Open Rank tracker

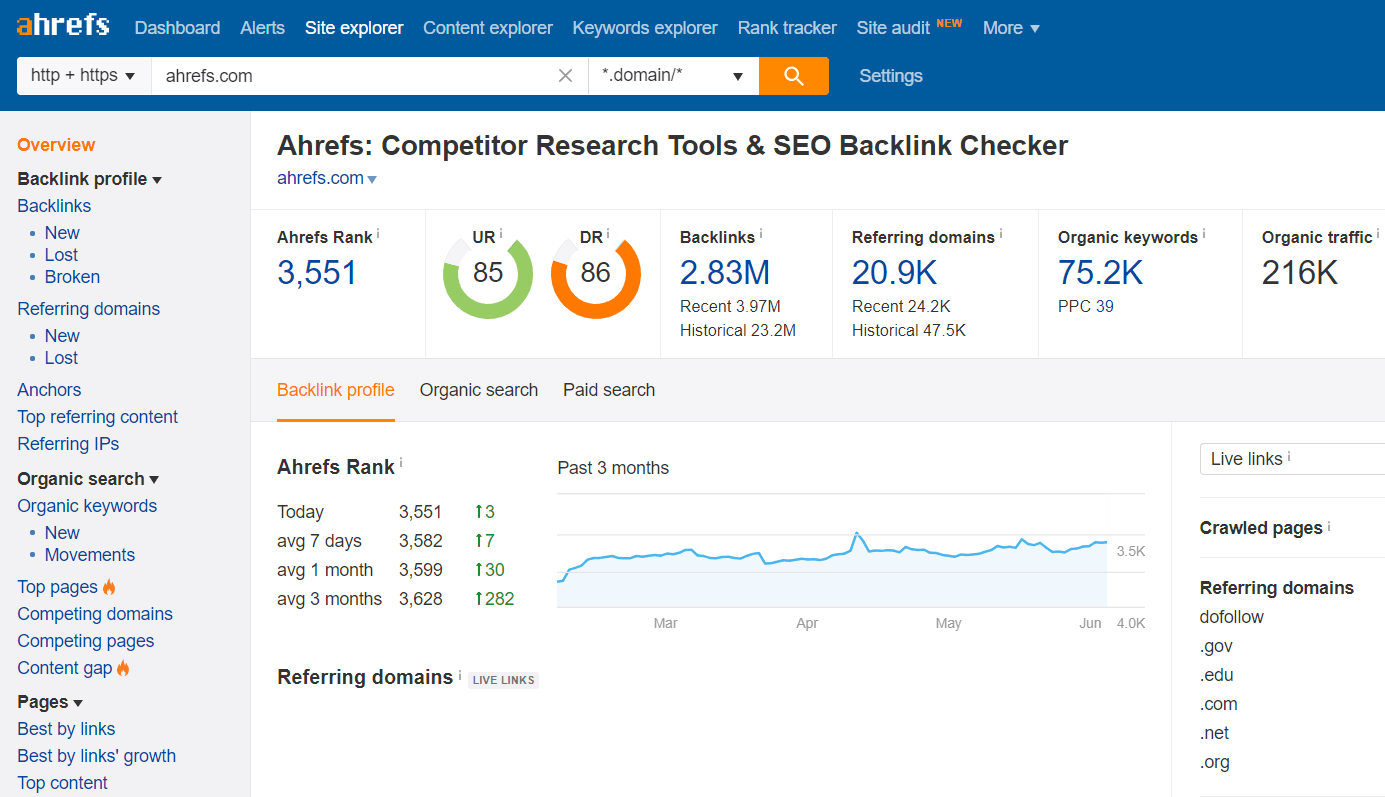(787, 28)
